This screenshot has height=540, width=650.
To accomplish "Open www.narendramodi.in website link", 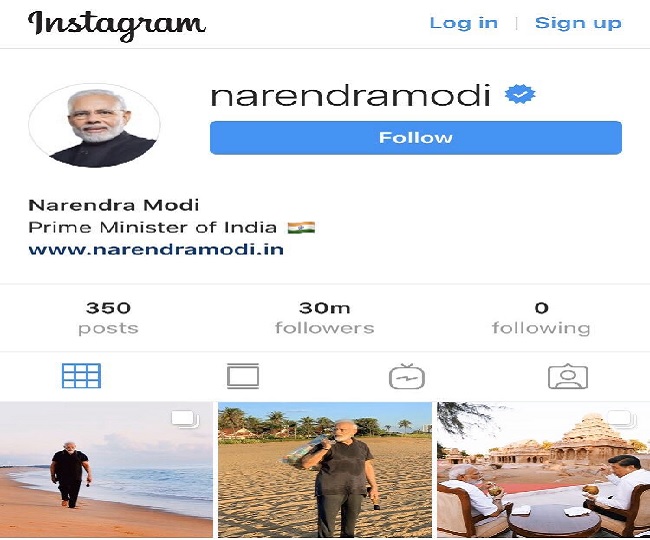I will tap(156, 249).
